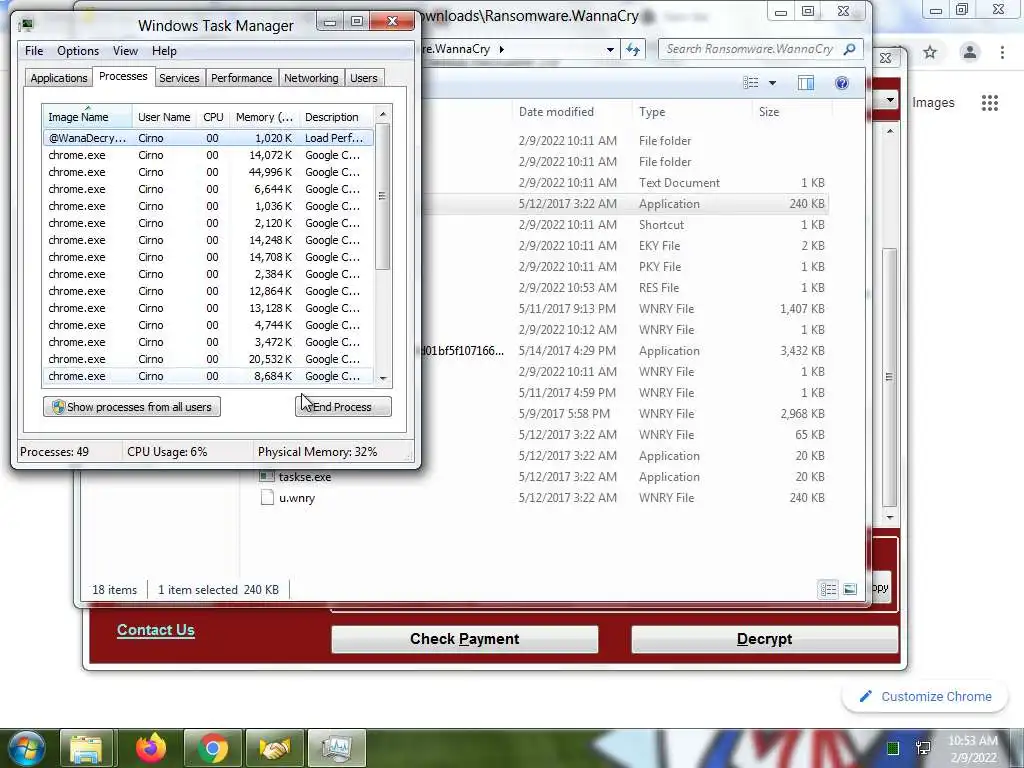Open Explorer help via question mark icon
Screen dimensions: 1024x768
tap(842, 83)
